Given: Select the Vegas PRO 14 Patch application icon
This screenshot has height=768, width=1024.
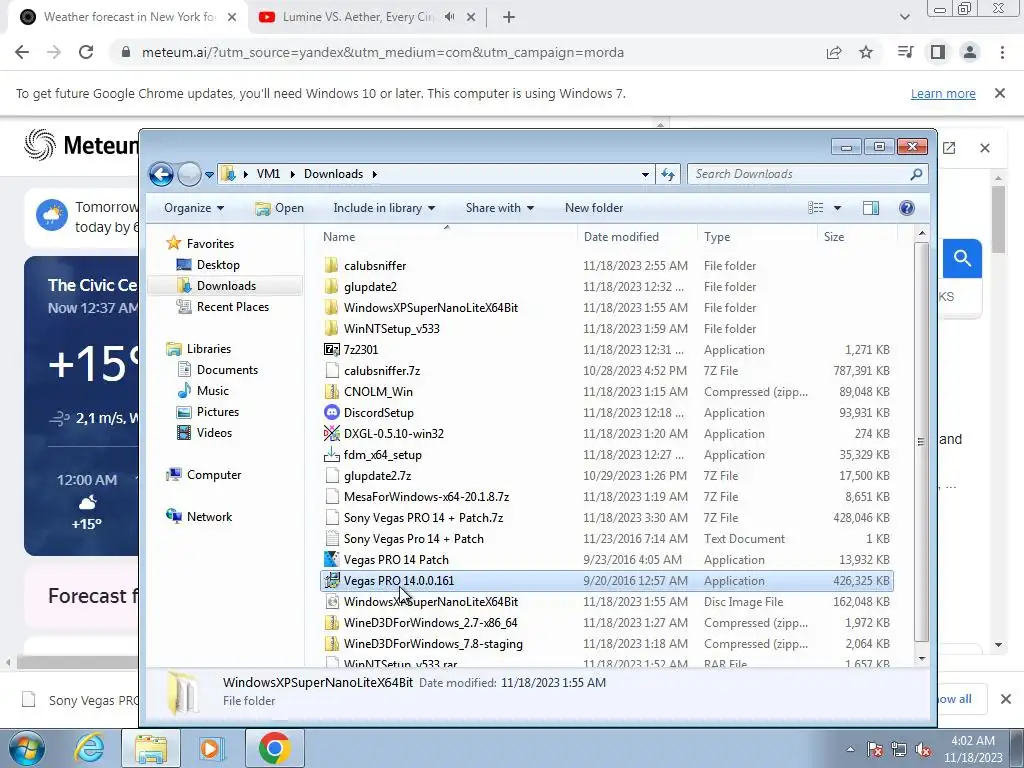Looking at the screenshot, I should (x=332, y=560).
